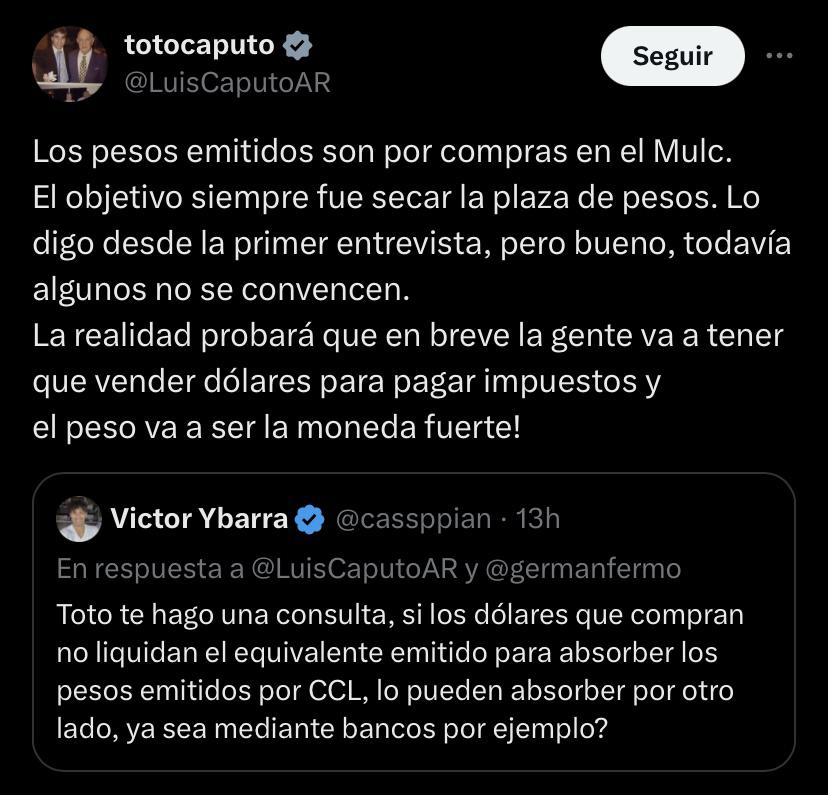The image size is (828, 795).
Task: Click the Victor Ybarra name
Action: click(199, 519)
